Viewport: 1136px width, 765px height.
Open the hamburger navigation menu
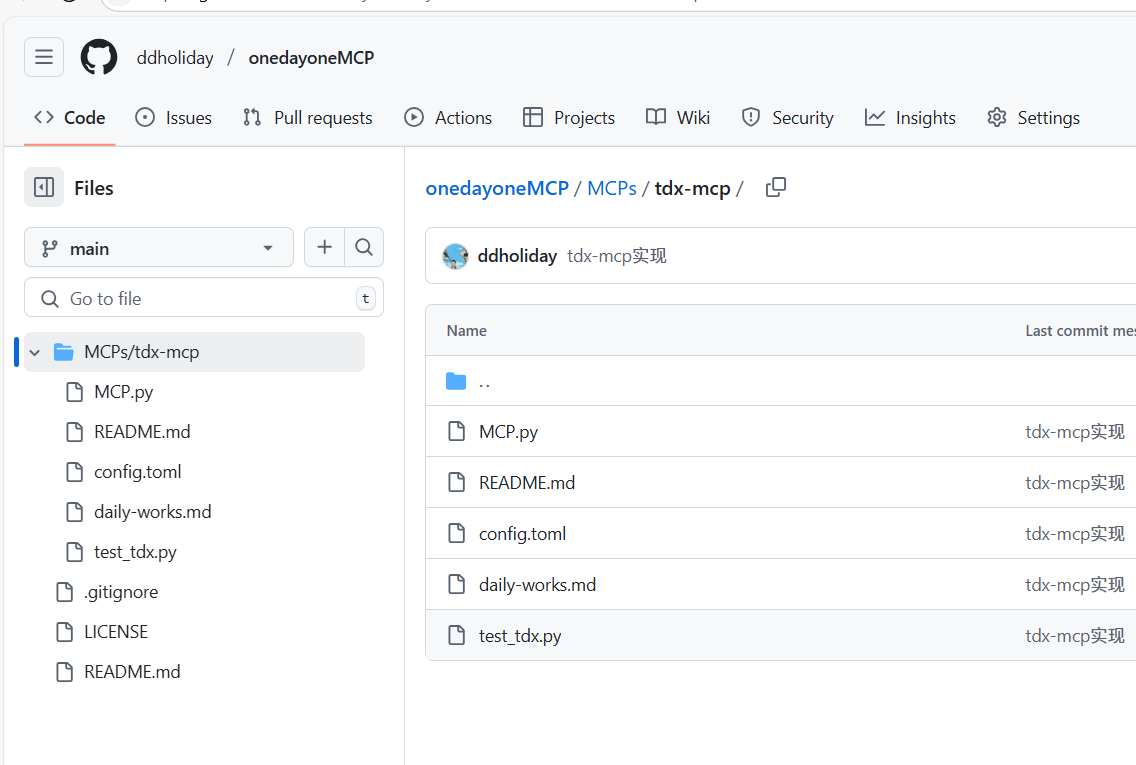[43, 57]
